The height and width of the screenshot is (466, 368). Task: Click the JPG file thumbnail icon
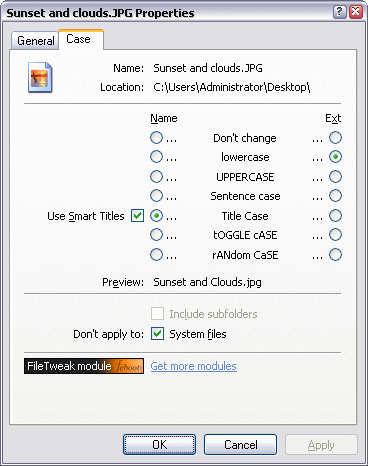[x=40, y=77]
